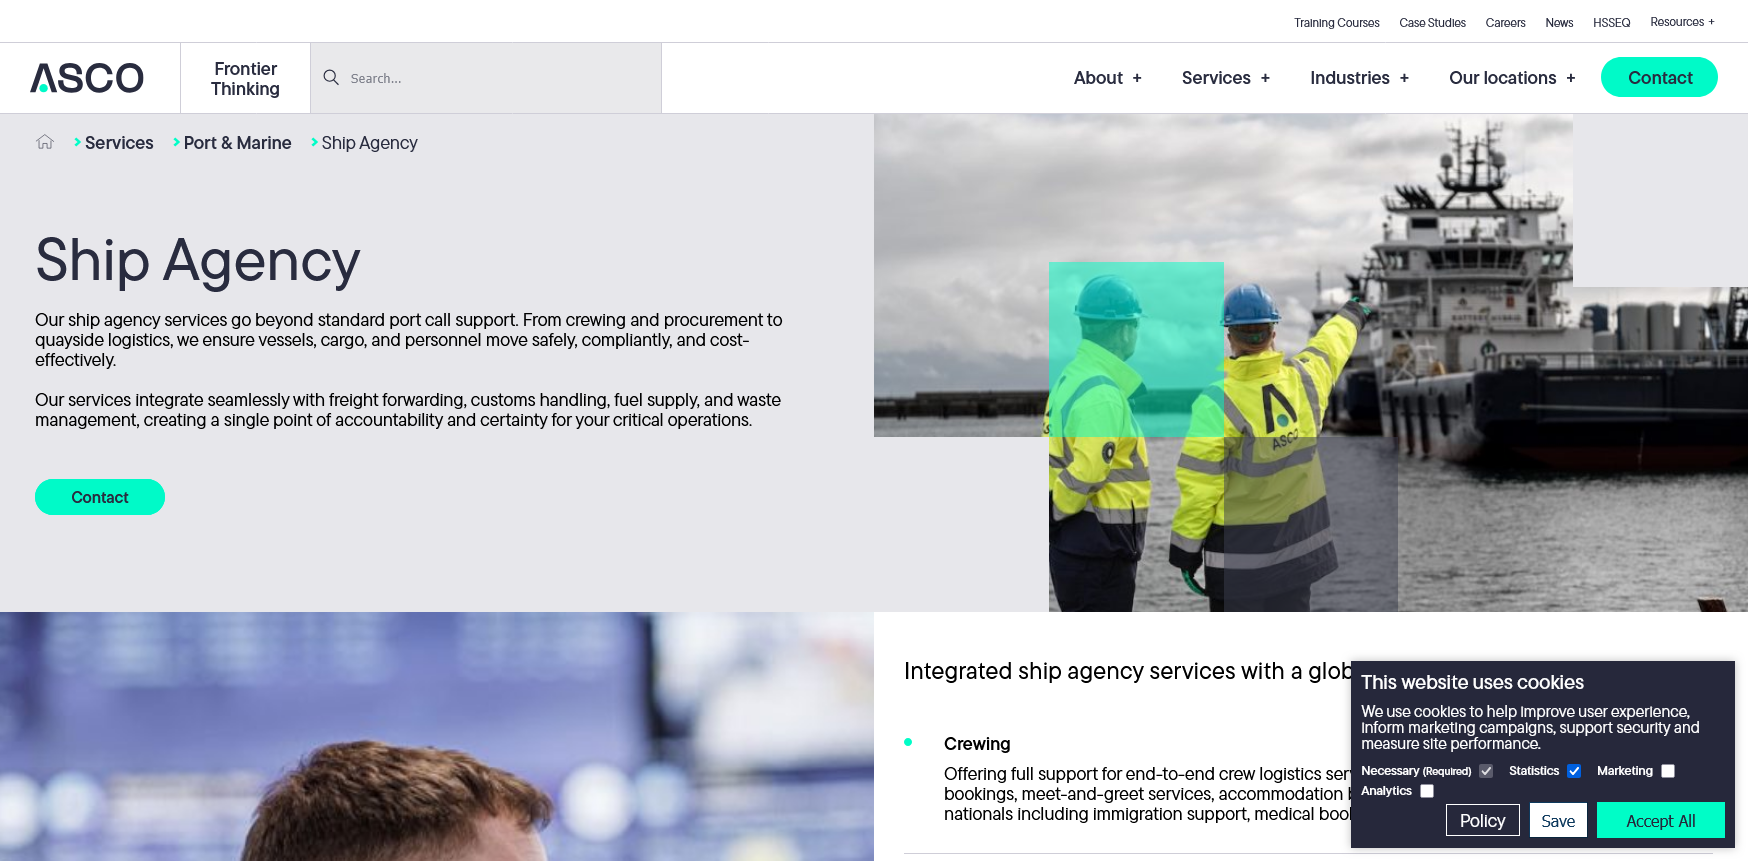
Task: Click the Ship Agency heading
Action: [x=197, y=261]
